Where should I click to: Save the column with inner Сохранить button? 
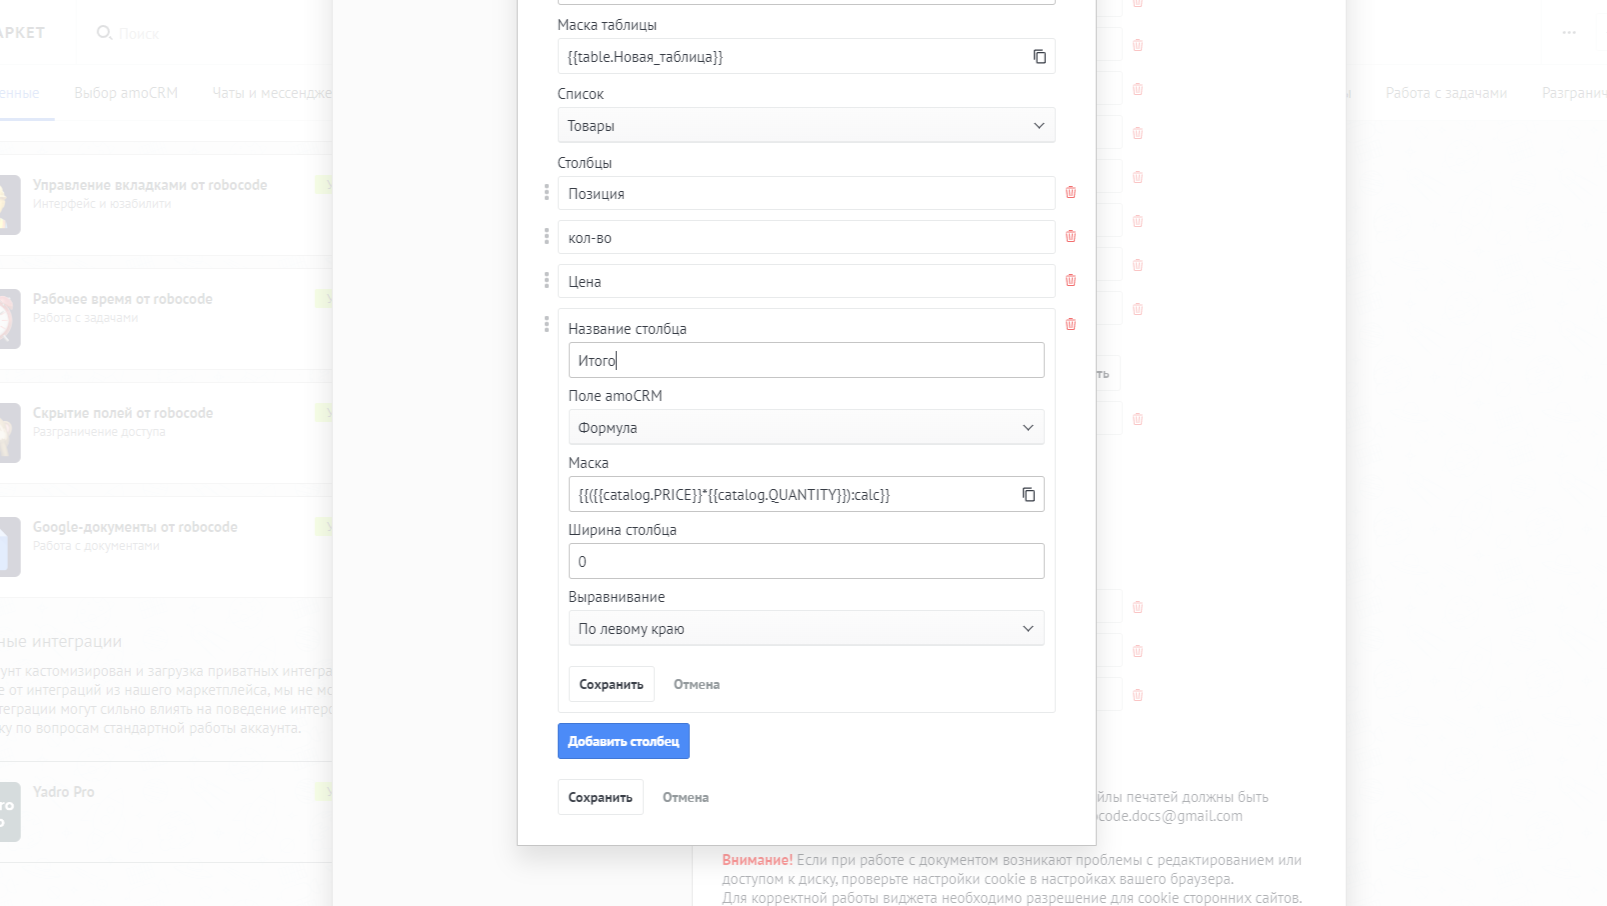click(x=611, y=684)
